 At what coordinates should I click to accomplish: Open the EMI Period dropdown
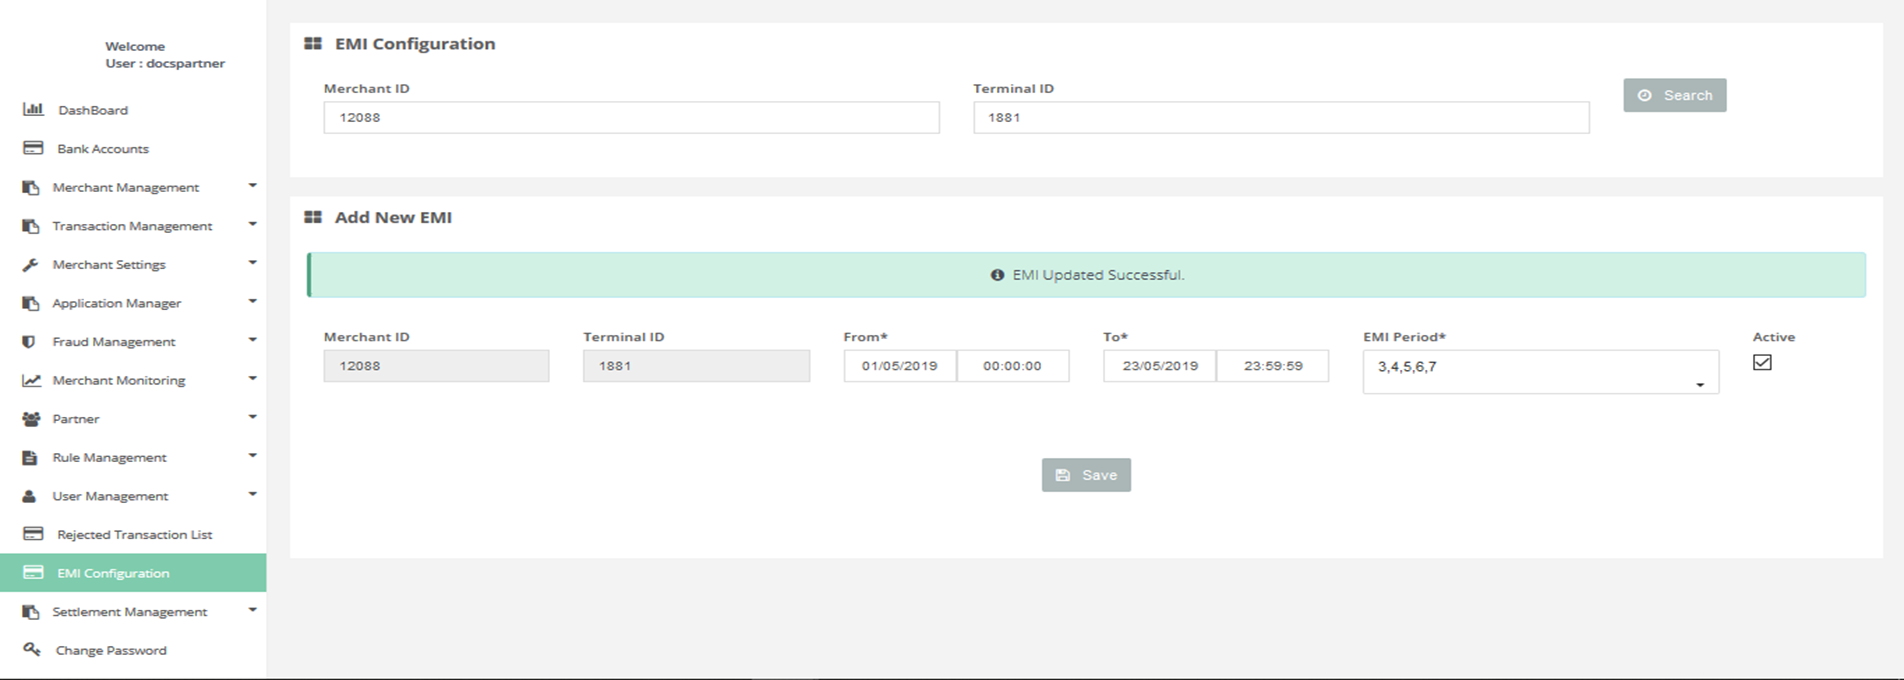[1540, 371]
